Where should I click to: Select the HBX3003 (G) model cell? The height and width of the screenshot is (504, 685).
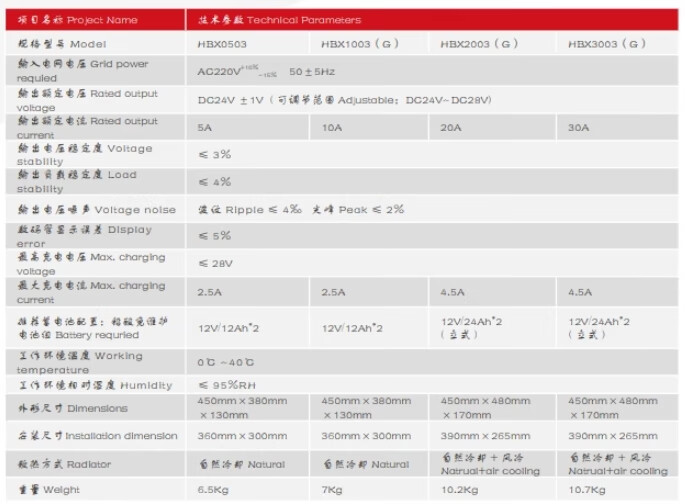[x=606, y=44]
